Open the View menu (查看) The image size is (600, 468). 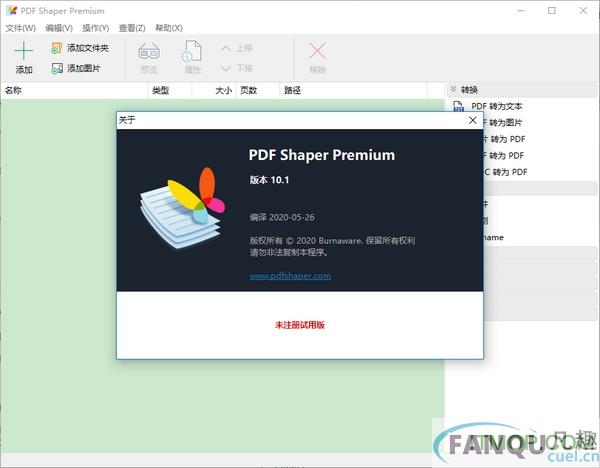[132, 28]
